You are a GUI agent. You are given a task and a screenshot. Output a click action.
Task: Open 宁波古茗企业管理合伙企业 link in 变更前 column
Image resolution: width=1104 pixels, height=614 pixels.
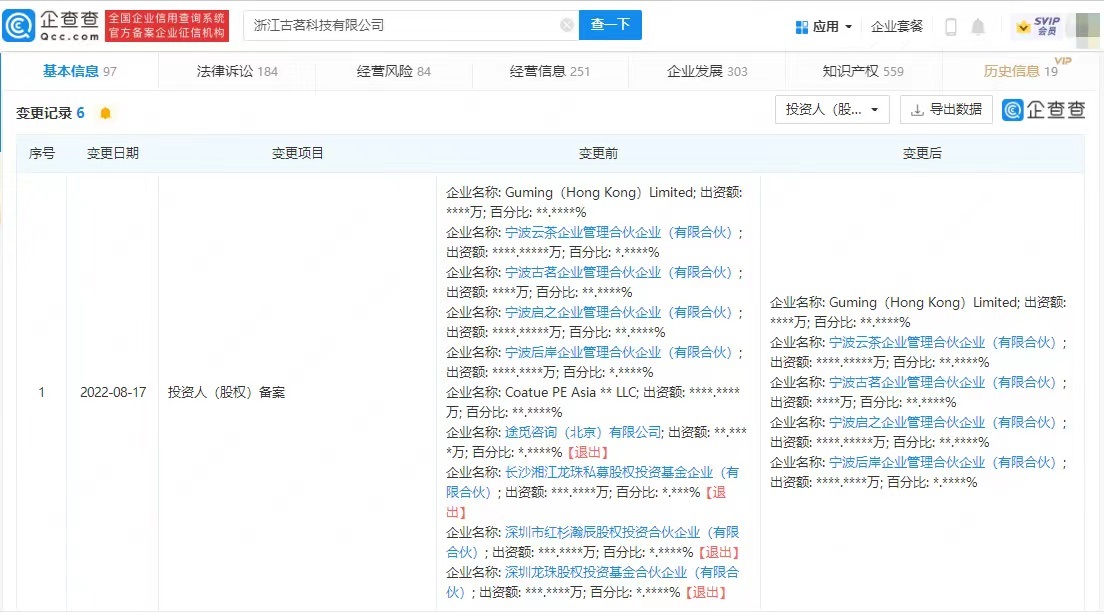619,272
